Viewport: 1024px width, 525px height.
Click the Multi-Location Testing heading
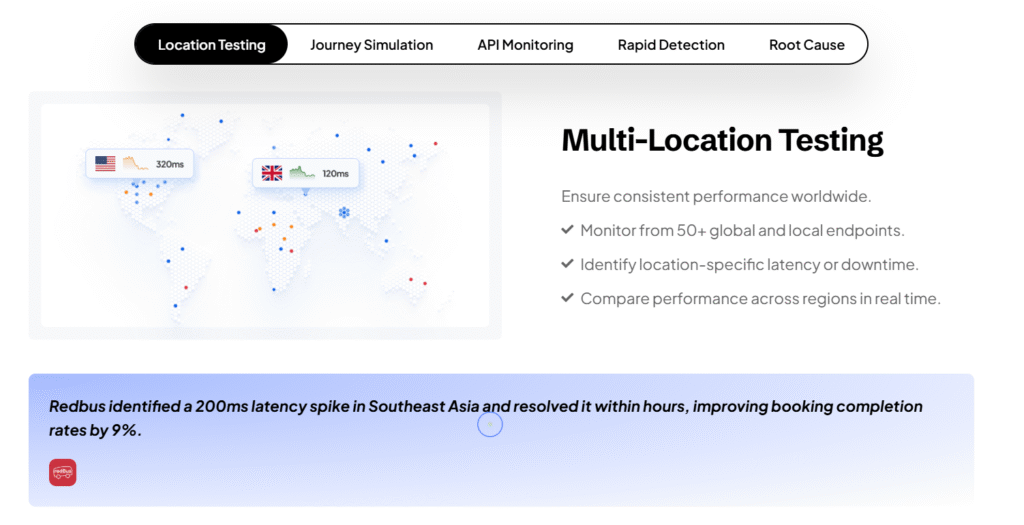(x=722, y=140)
